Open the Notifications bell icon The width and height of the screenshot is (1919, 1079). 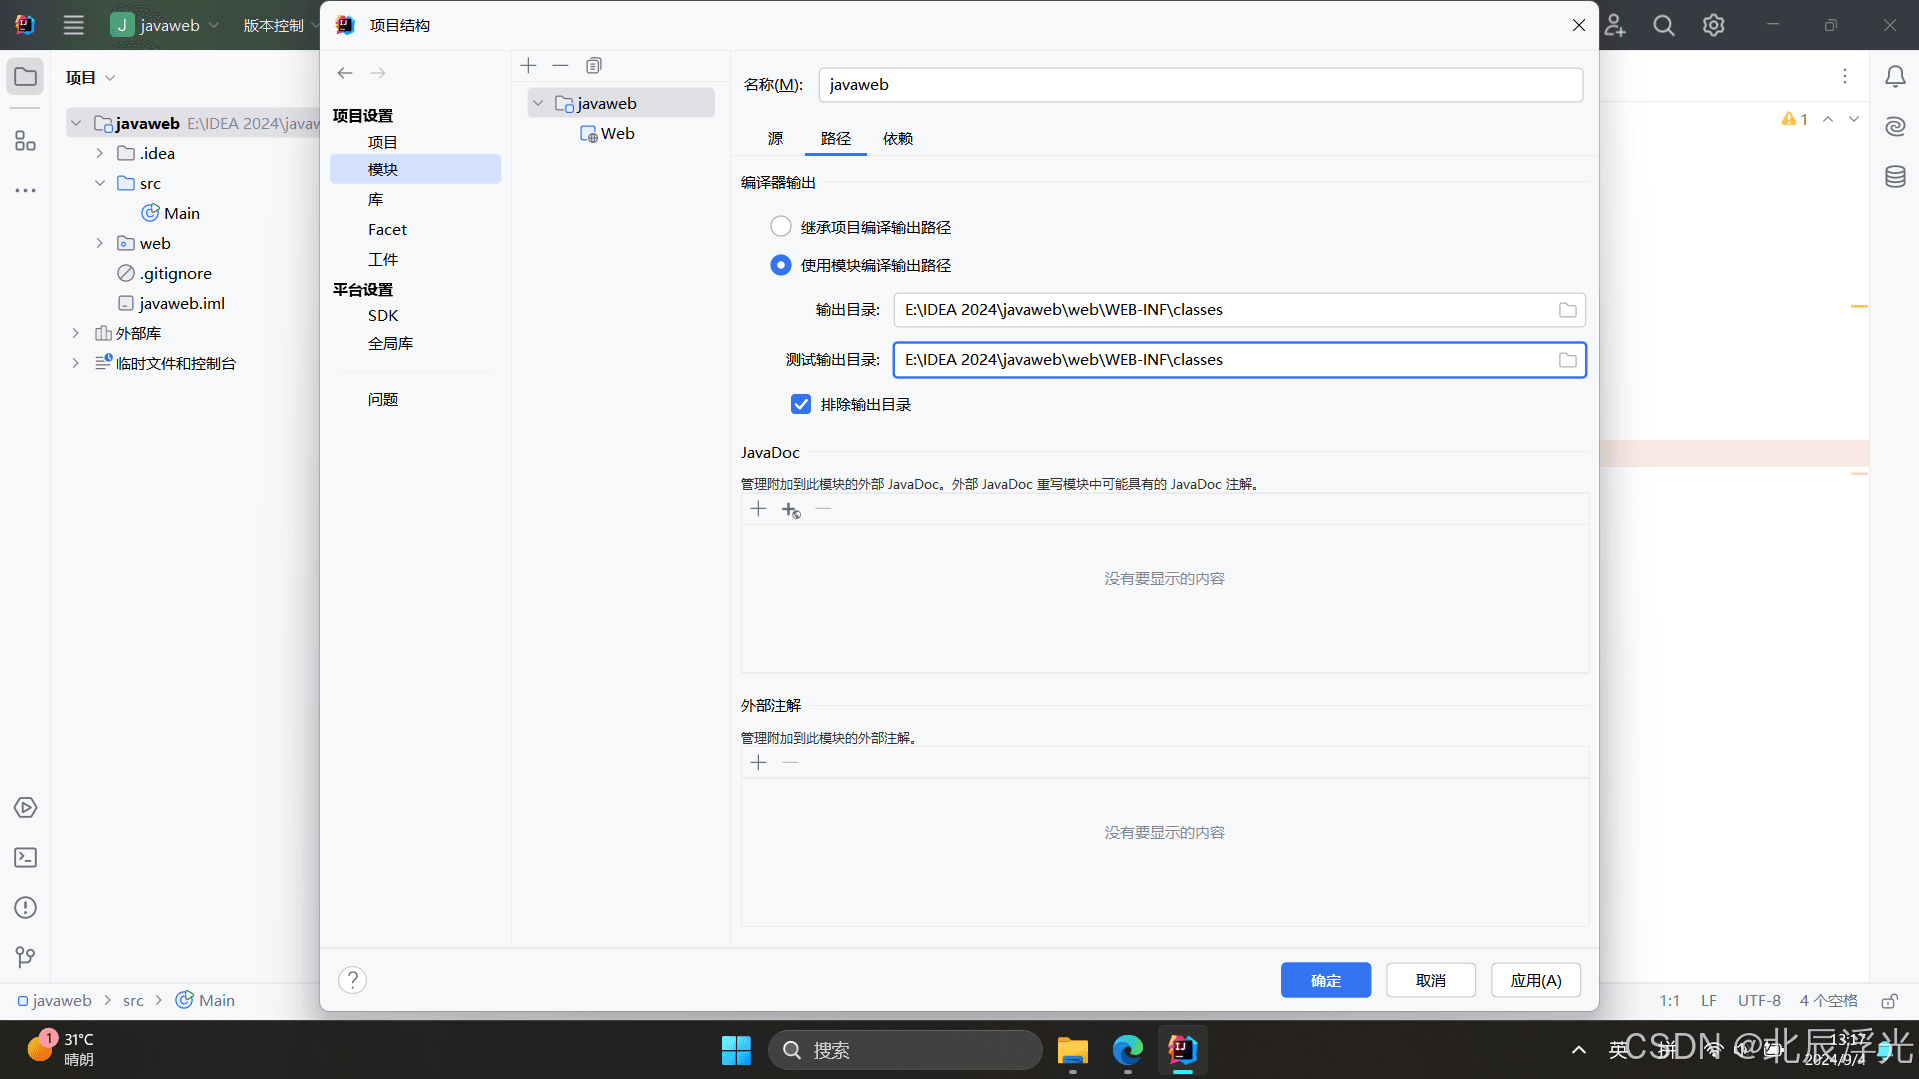tap(1895, 77)
